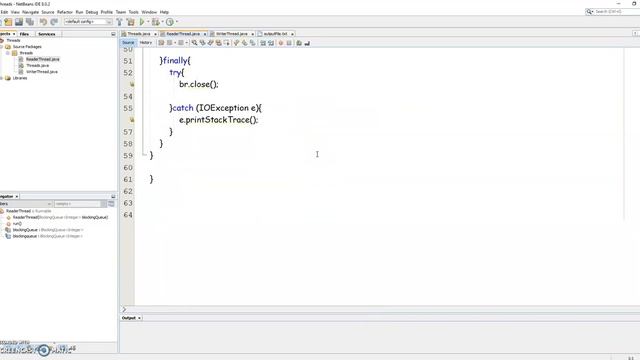Close the outputfile.txt tab
Viewport: 640px width, 360px height.
(x=292, y=34)
